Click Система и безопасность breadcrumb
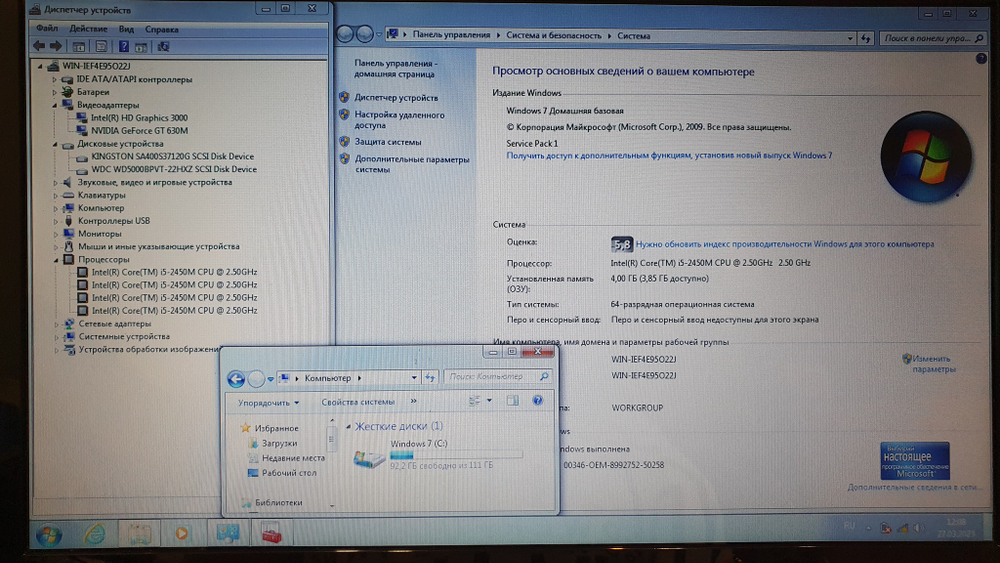The height and width of the screenshot is (563, 1000). 554,36
